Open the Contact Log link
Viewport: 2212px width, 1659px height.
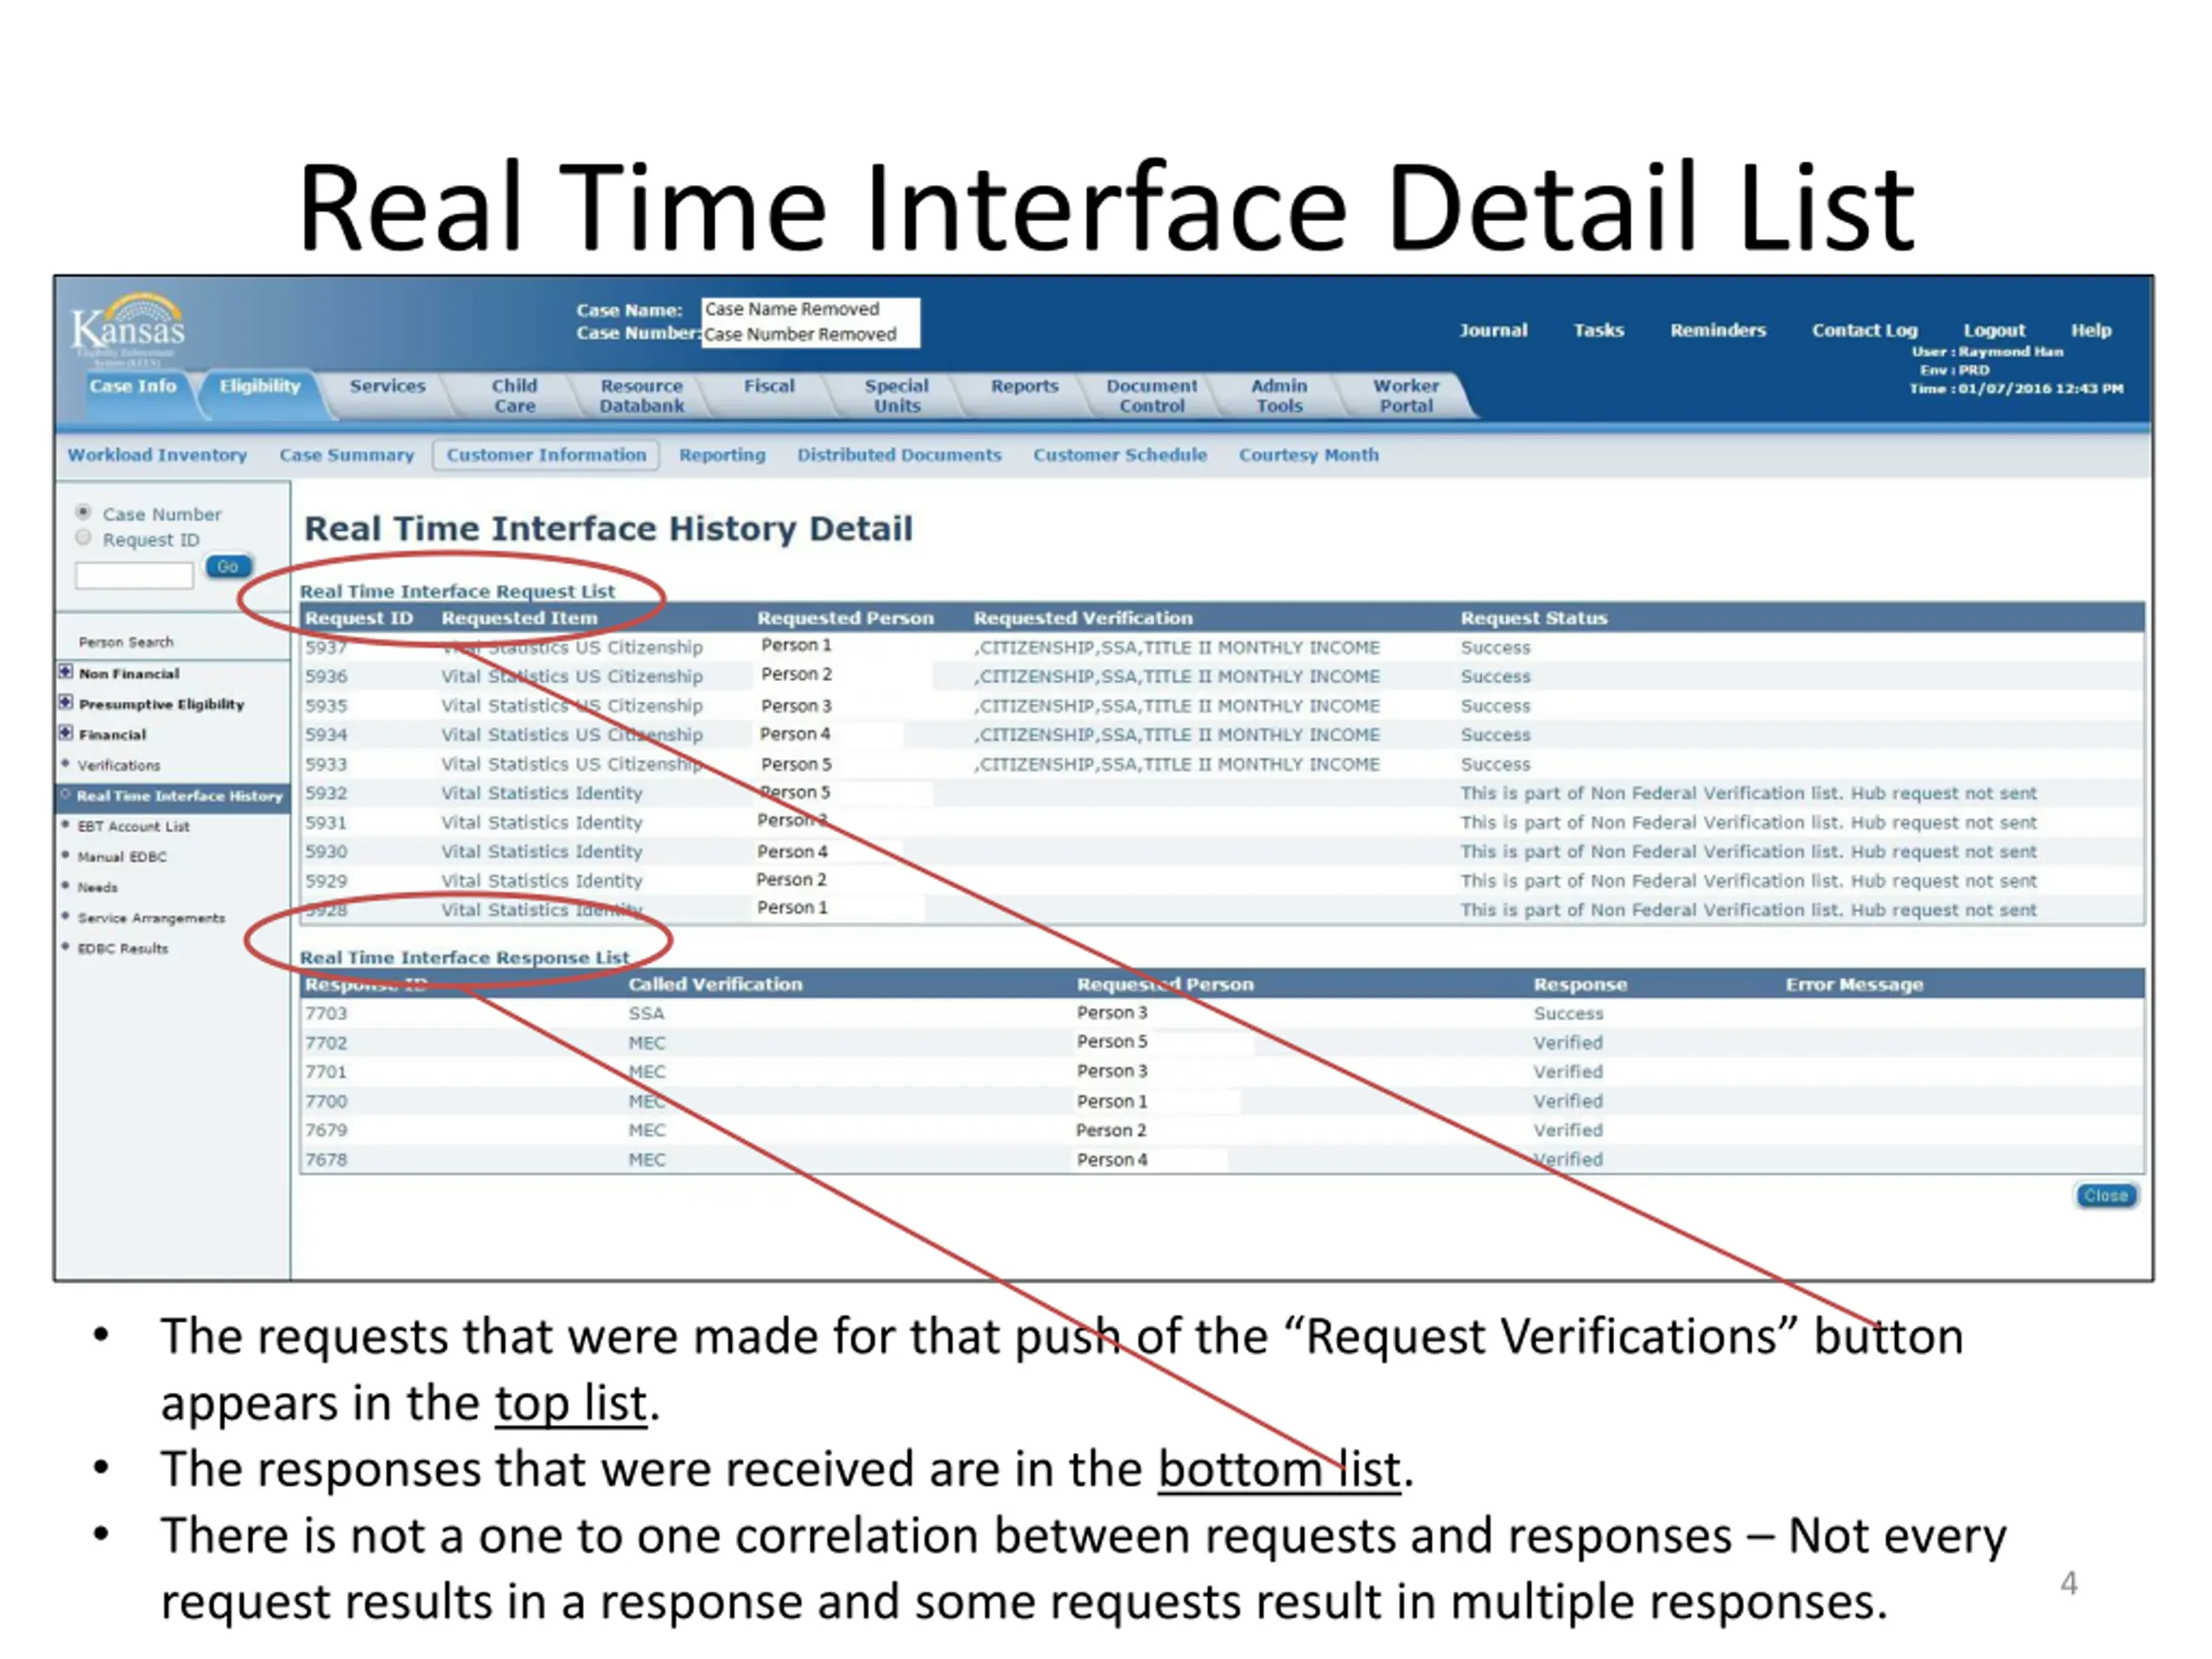(1865, 330)
